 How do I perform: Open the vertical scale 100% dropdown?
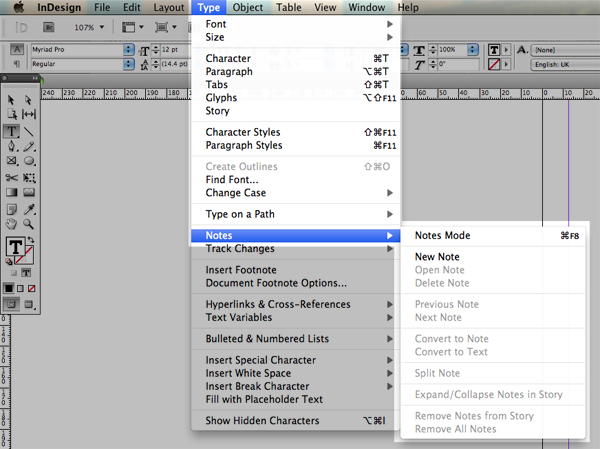pos(473,49)
